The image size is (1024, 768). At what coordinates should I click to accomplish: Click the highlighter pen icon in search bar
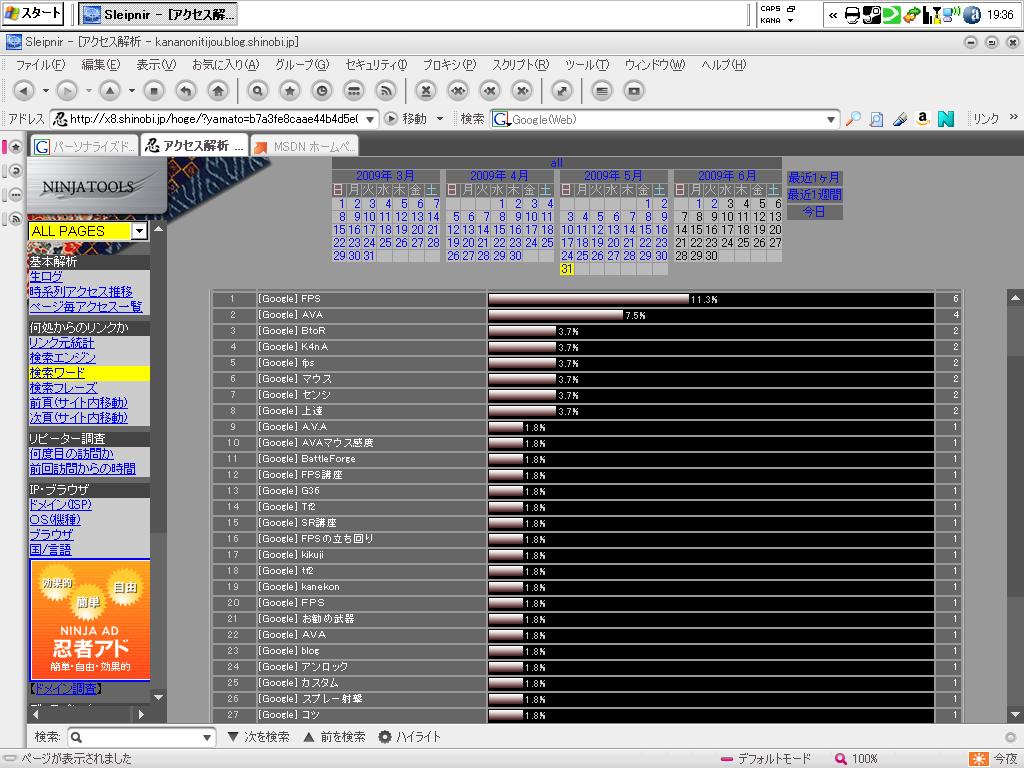point(900,119)
